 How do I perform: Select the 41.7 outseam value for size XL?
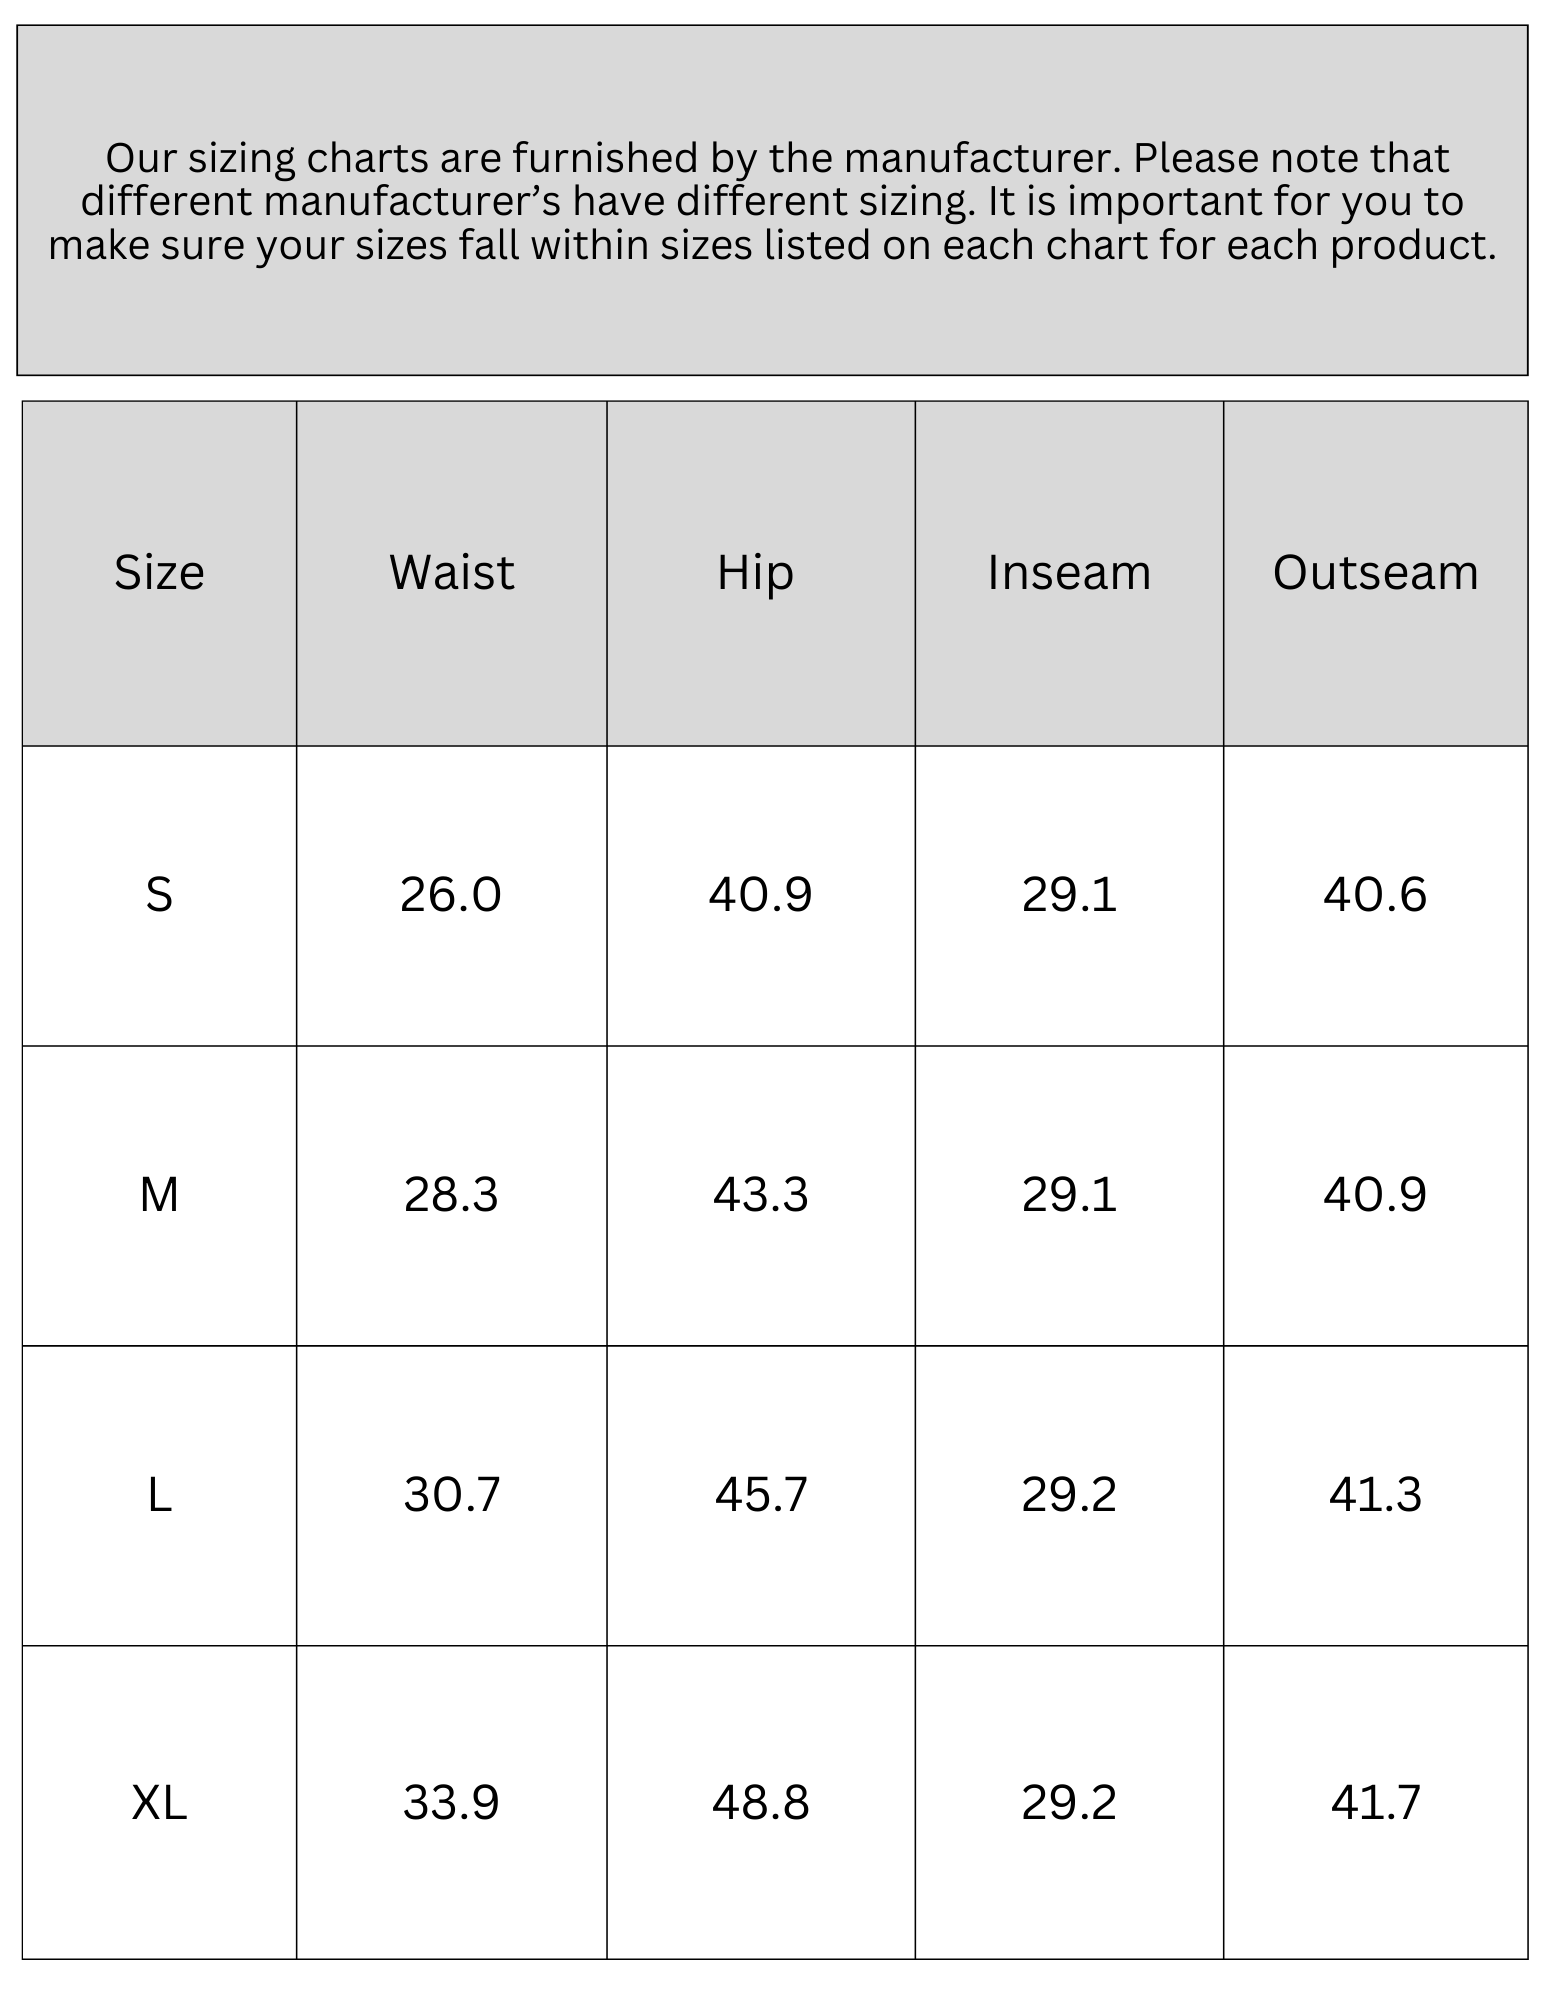(1375, 1802)
